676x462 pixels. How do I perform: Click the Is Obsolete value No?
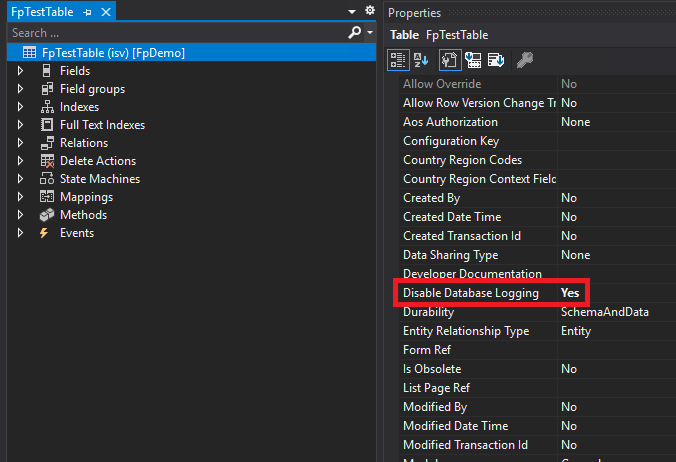click(x=569, y=369)
